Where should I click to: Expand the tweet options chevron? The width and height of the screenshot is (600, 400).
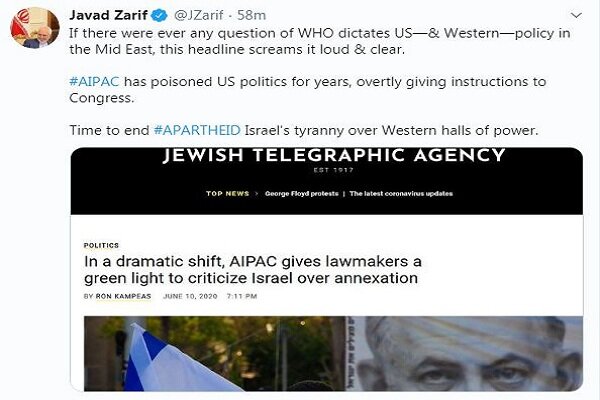pyautogui.click(x=576, y=15)
